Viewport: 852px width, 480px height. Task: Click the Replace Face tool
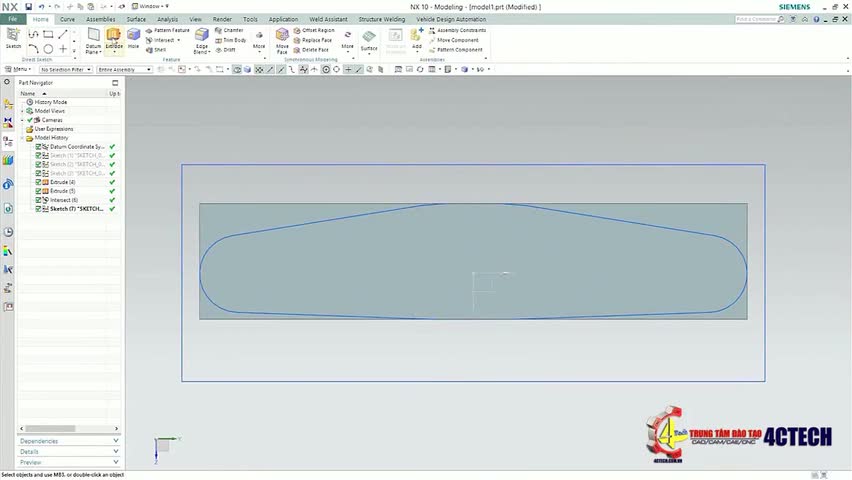(312, 40)
